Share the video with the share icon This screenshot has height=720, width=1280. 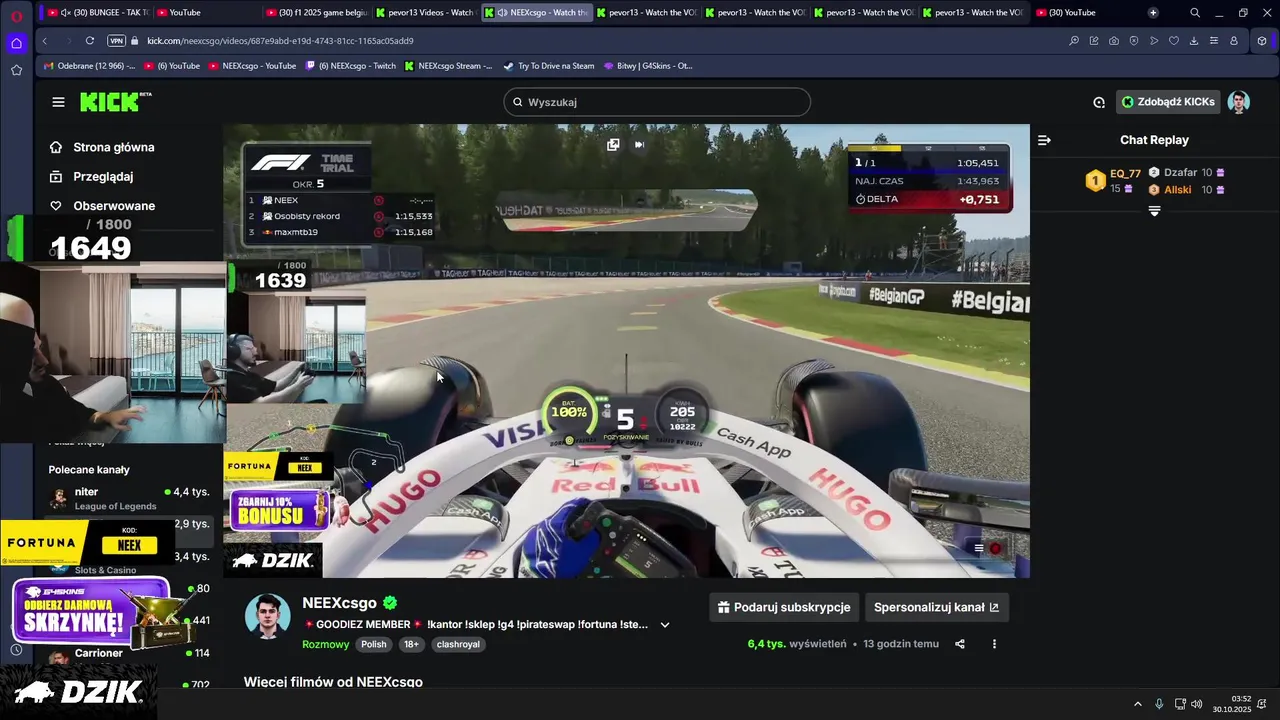click(960, 644)
